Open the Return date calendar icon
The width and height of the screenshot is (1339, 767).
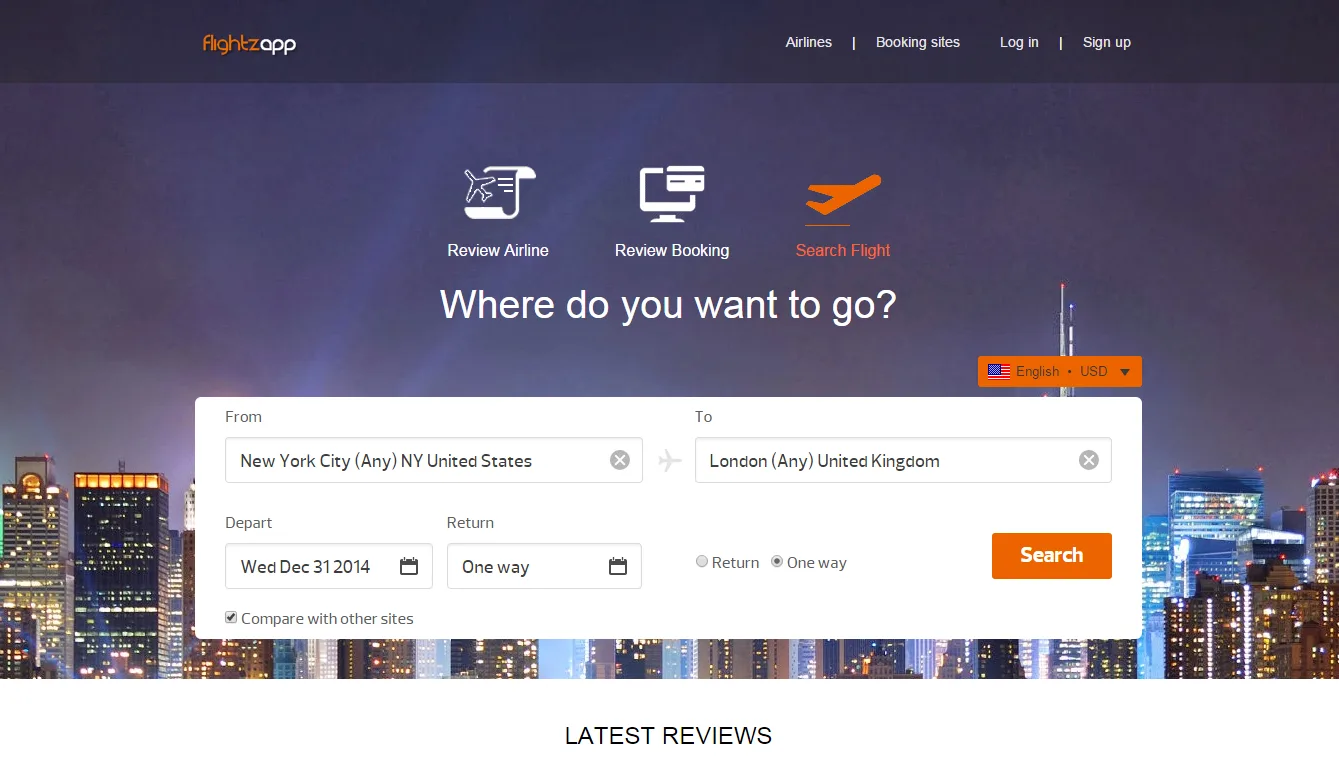(618, 566)
